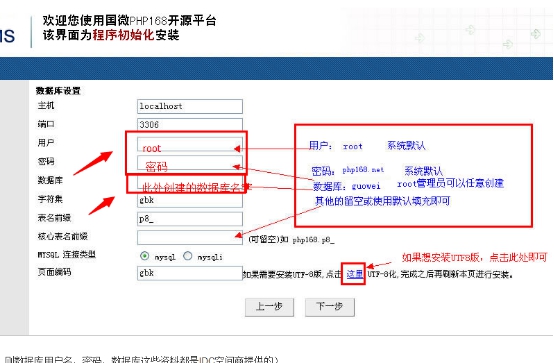554x363 pixels.
Task: Go back with the 上一步 button
Action: coord(269,307)
